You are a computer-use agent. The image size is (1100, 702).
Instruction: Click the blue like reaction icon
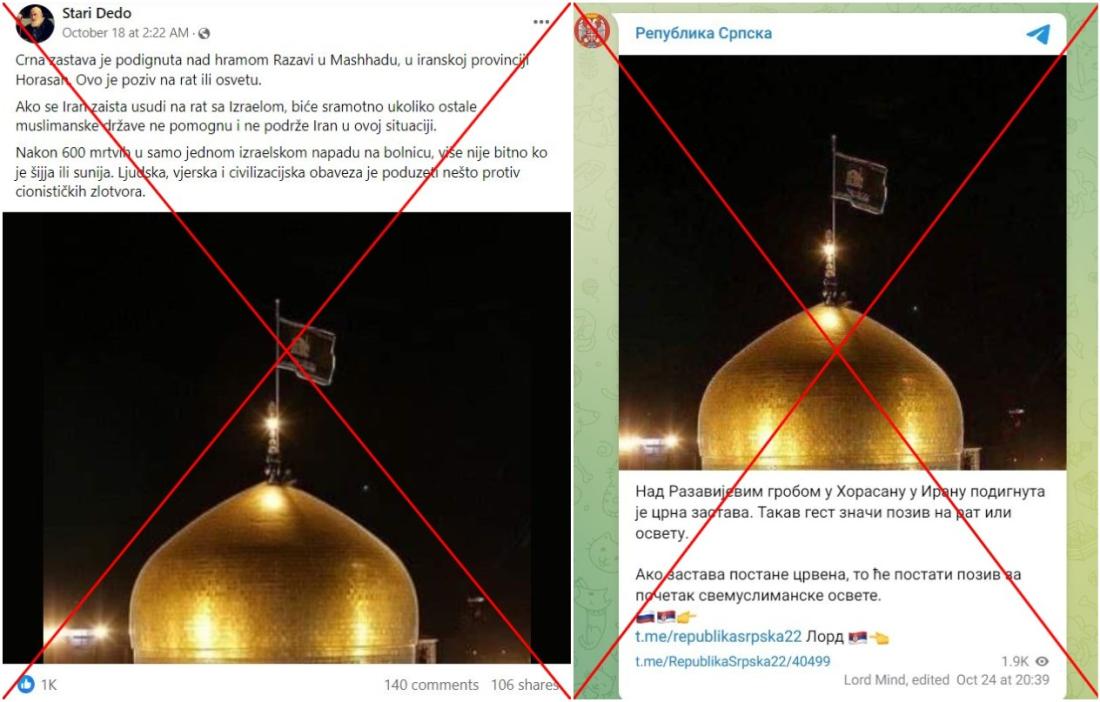(x=26, y=684)
